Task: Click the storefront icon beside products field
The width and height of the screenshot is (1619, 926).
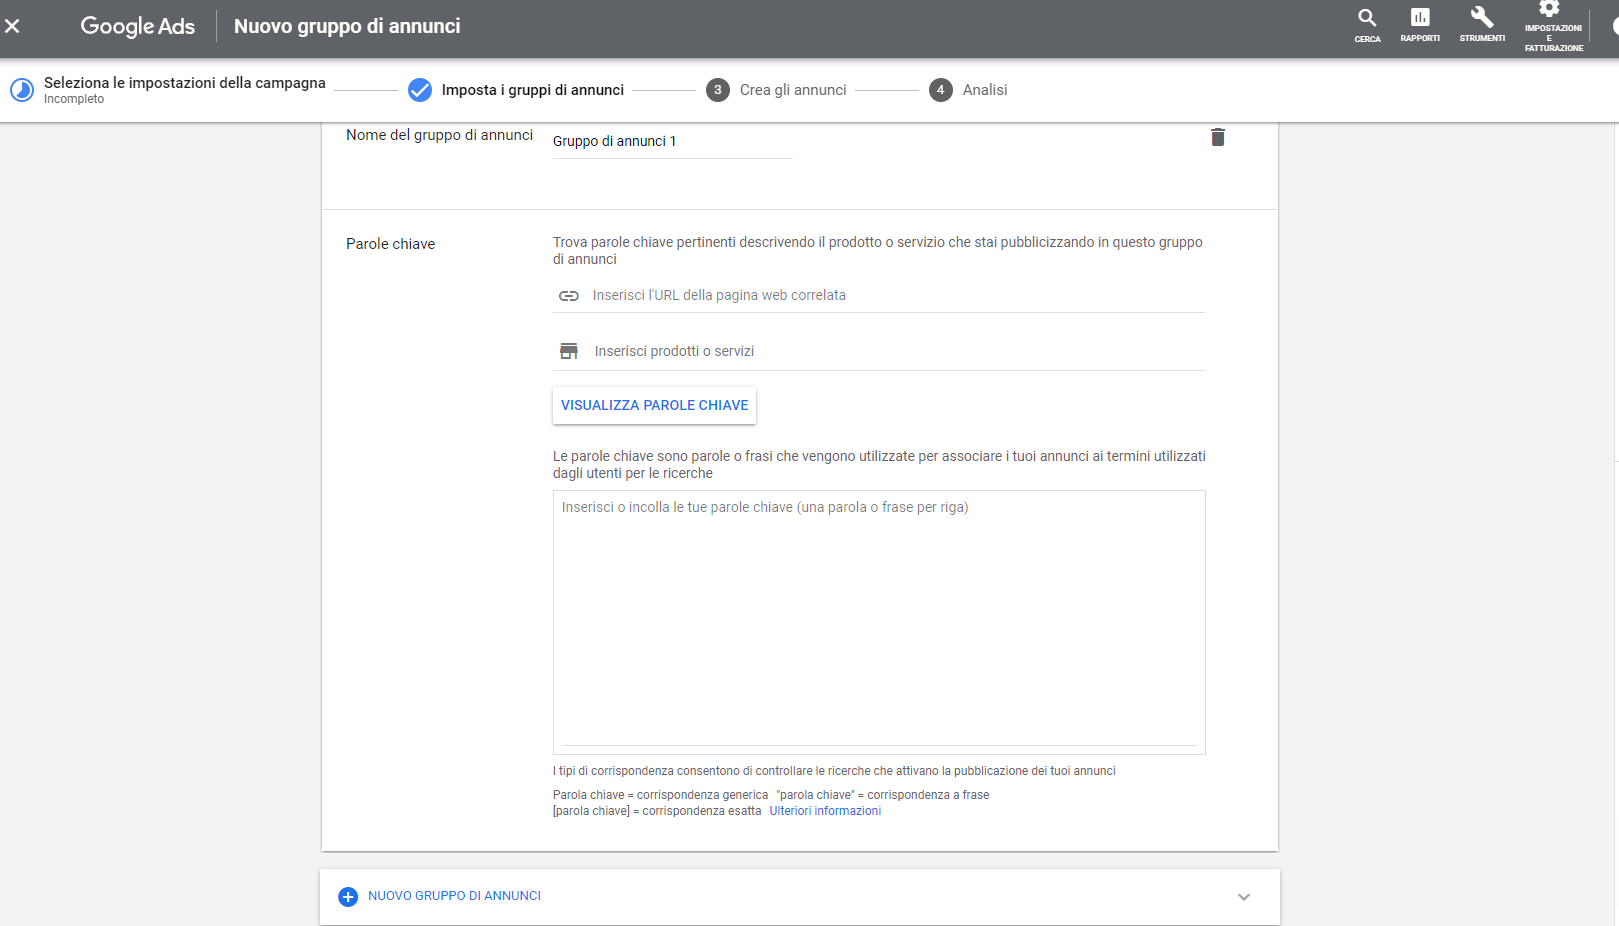Action: click(569, 351)
